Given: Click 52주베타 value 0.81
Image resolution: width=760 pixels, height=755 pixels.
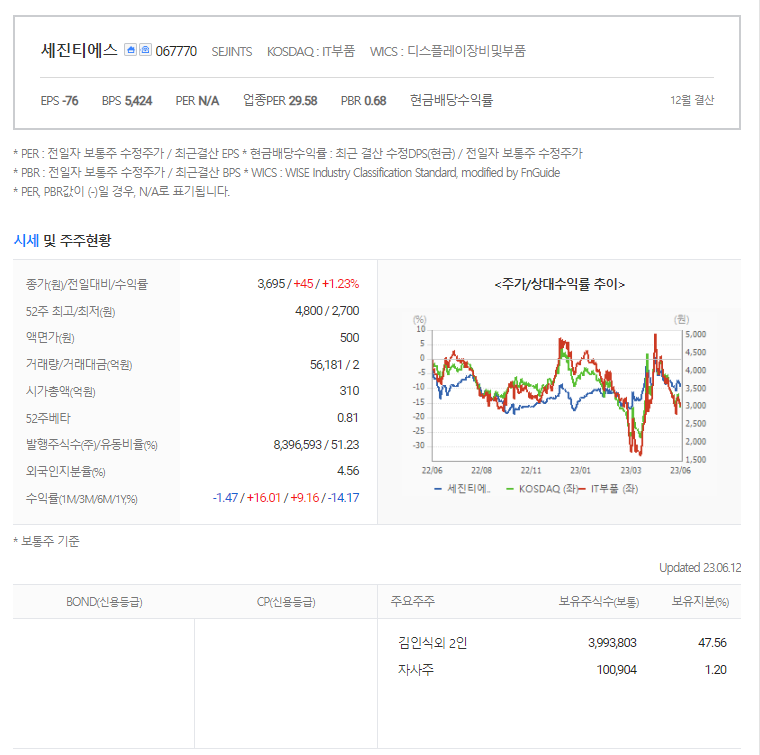Looking at the screenshot, I should point(348,418).
